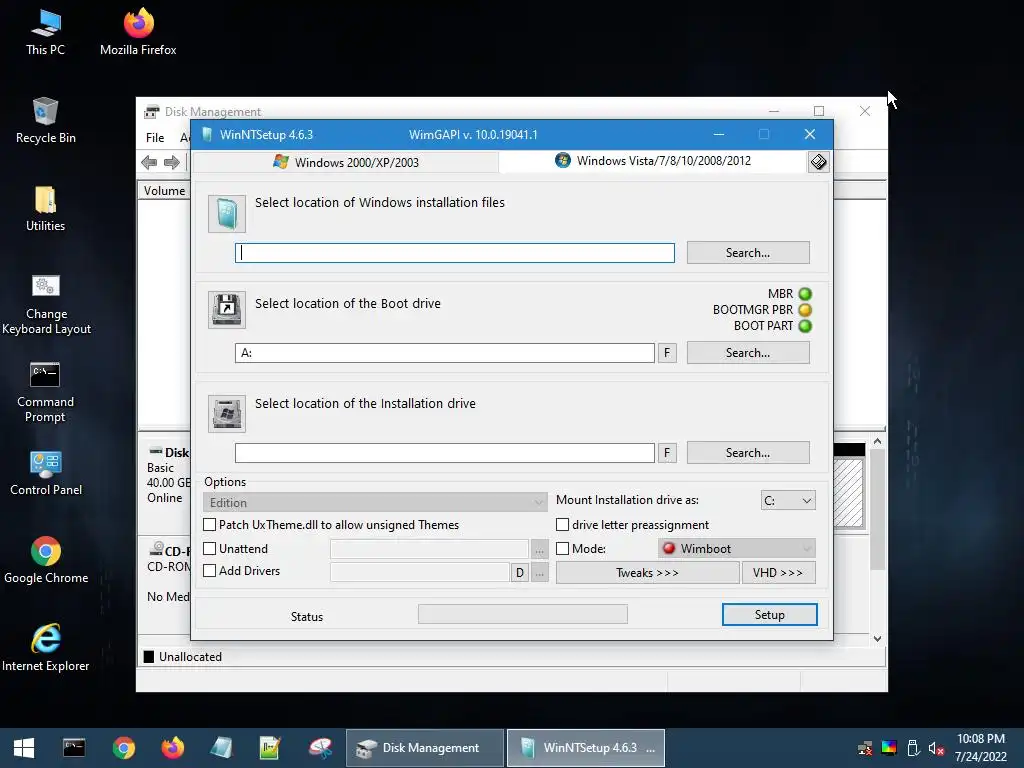This screenshot has height=768, width=1024.
Task: Open Windows Start menu
Action: click(x=24, y=748)
